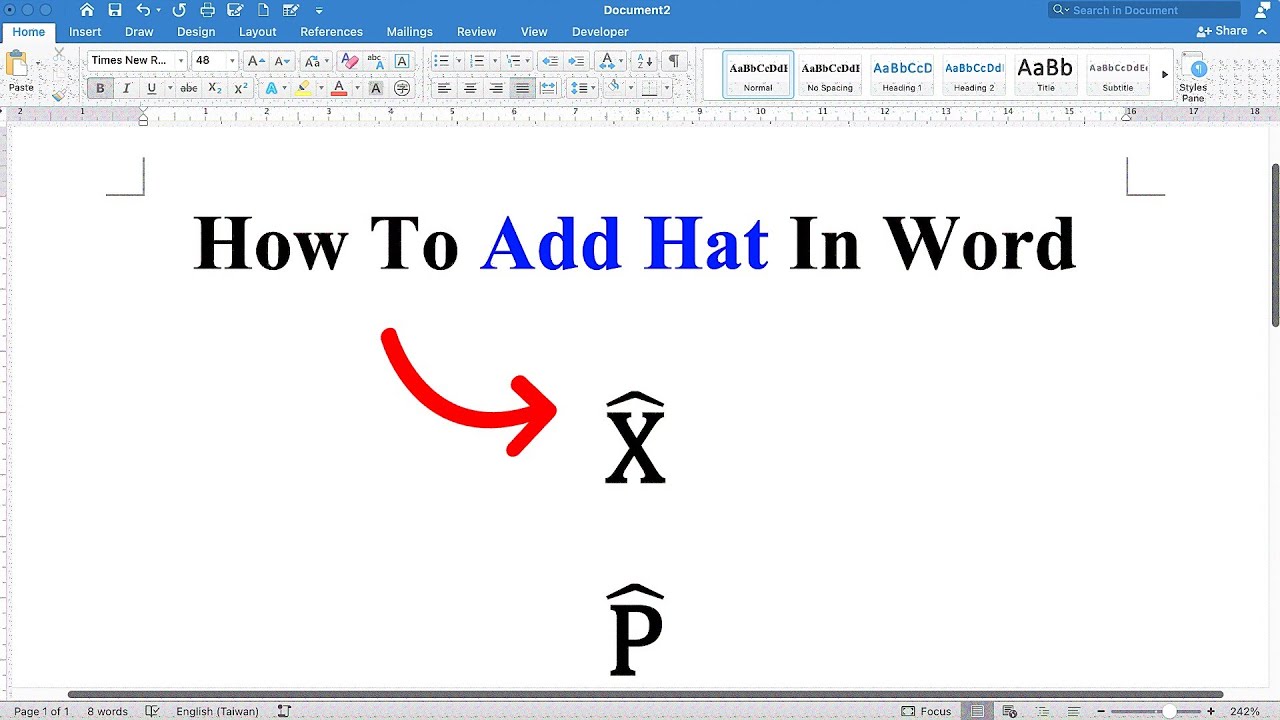Align text left
The height and width of the screenshot is (720, 1280).
[444, 89]
